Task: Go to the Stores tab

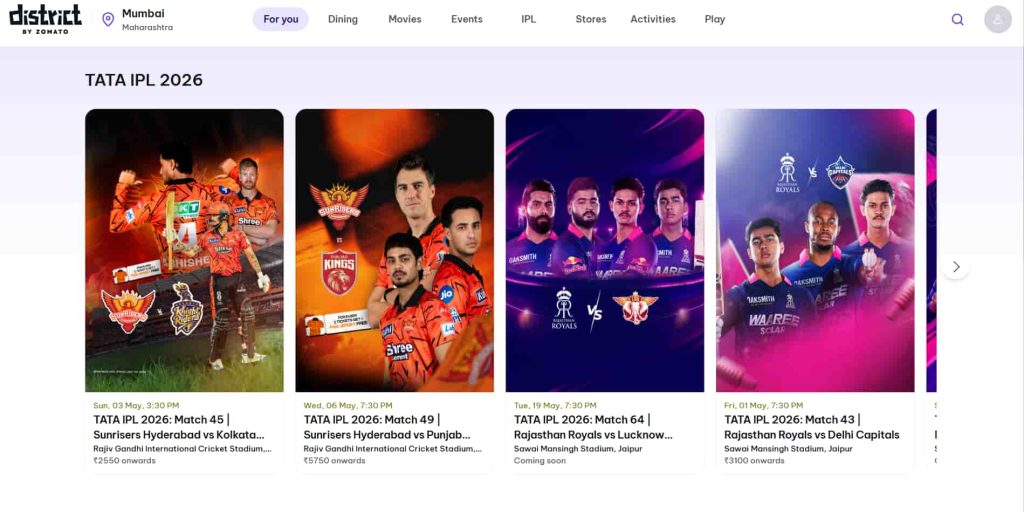Action: [591, 20]
